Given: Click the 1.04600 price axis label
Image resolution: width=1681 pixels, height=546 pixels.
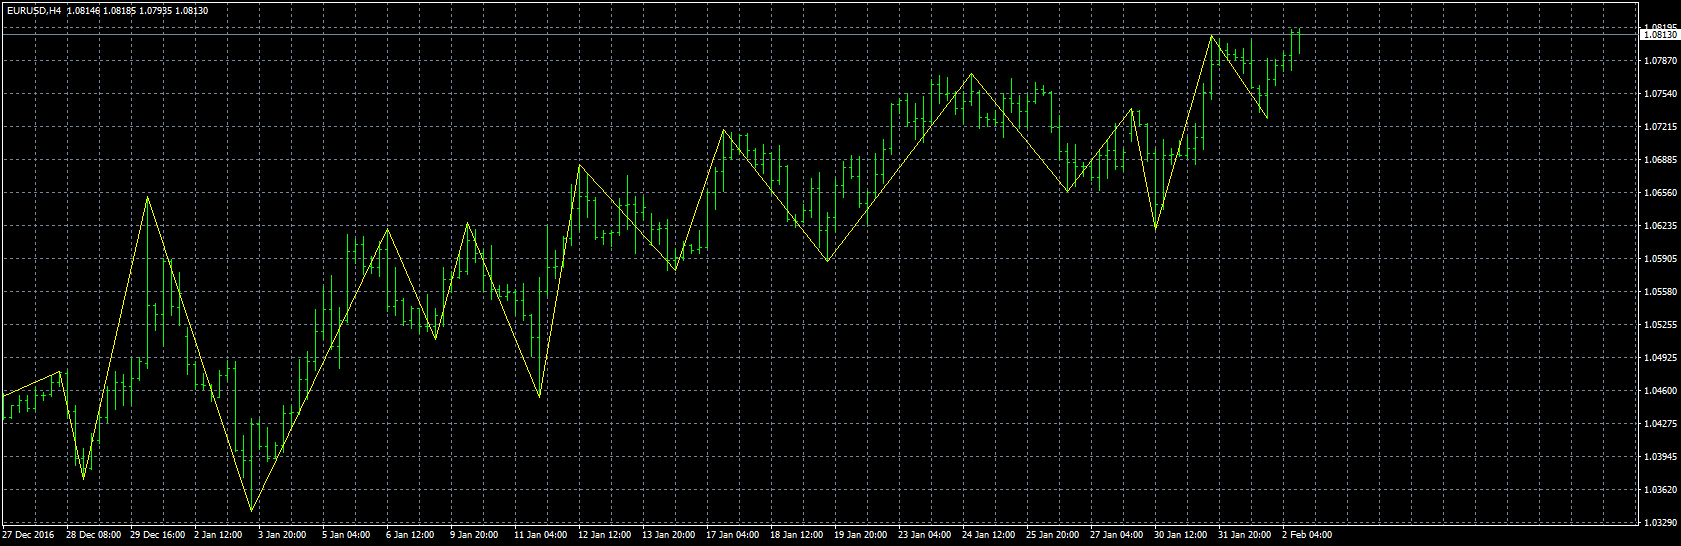Looking at the screenshot, I should coord(1661,391).
